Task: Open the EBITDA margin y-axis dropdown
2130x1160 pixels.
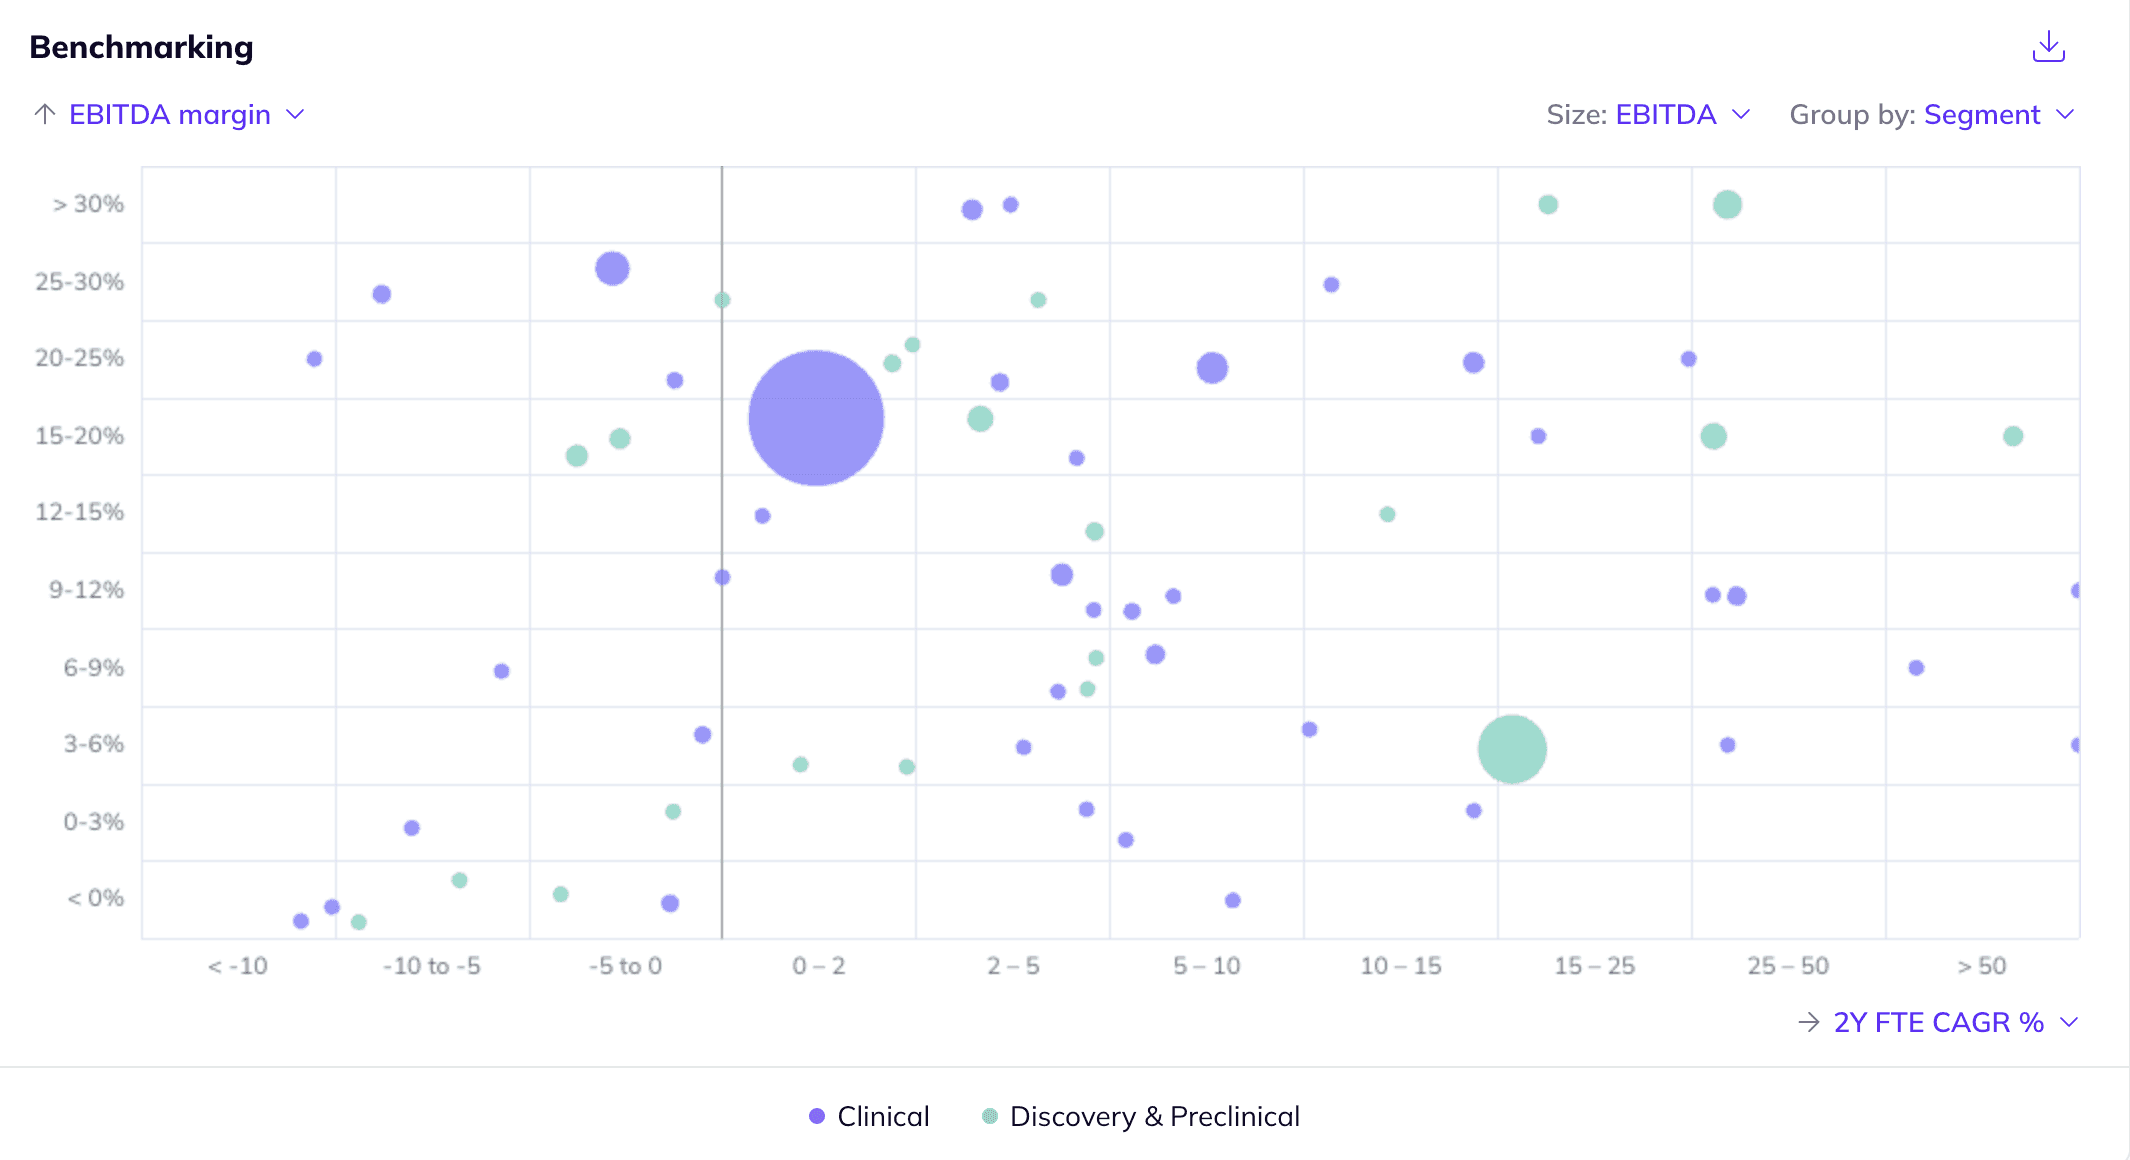Action: (170, 115)
